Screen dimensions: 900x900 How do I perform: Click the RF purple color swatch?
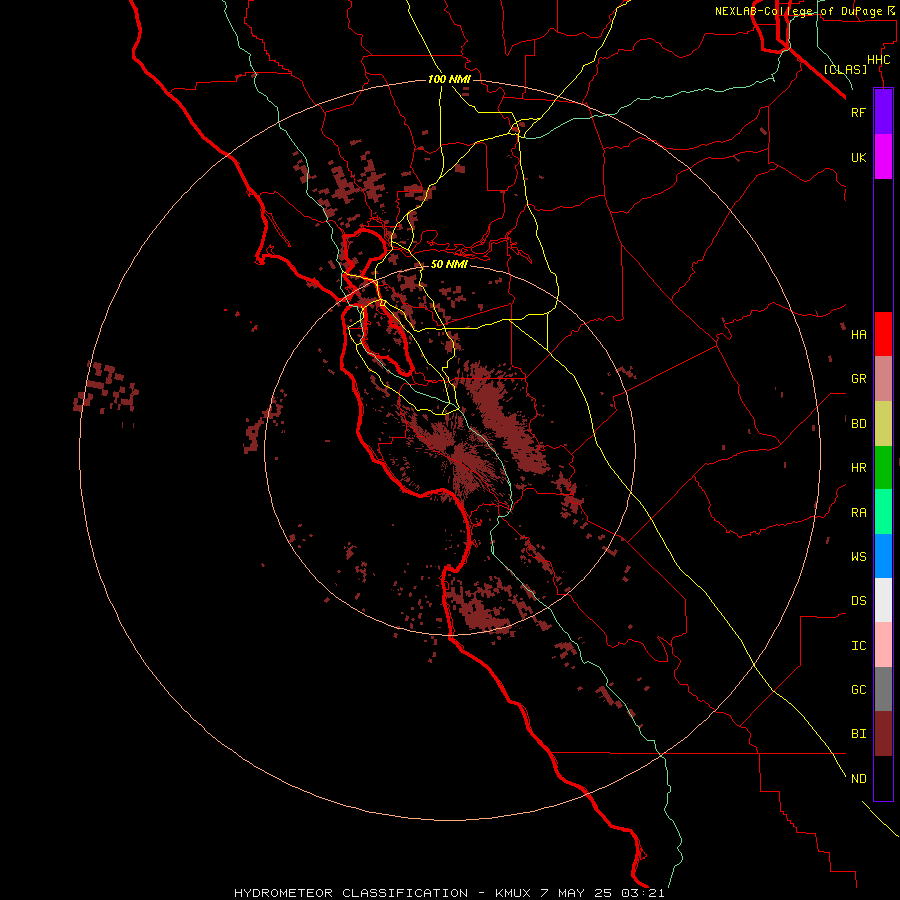[x=883, y=112]
